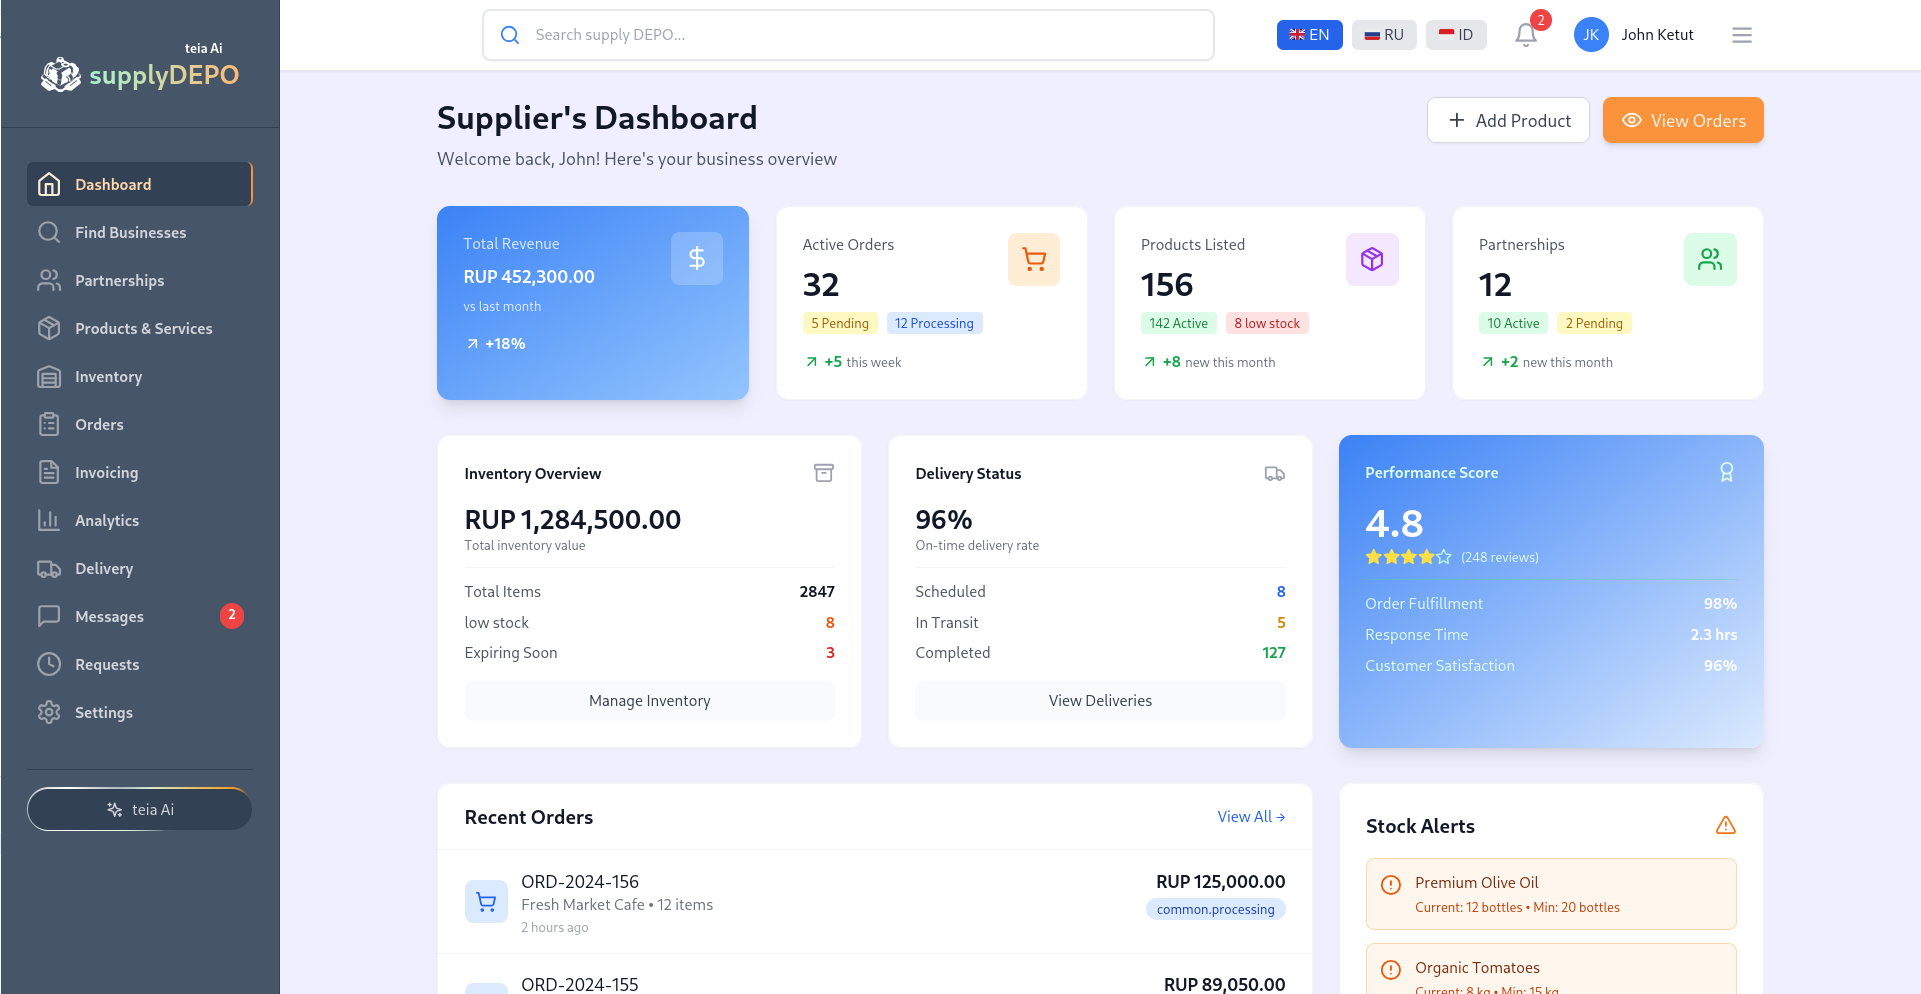Click View Deliveries button
This screenshot has width=1921, height=994.
coord(1100,701)
